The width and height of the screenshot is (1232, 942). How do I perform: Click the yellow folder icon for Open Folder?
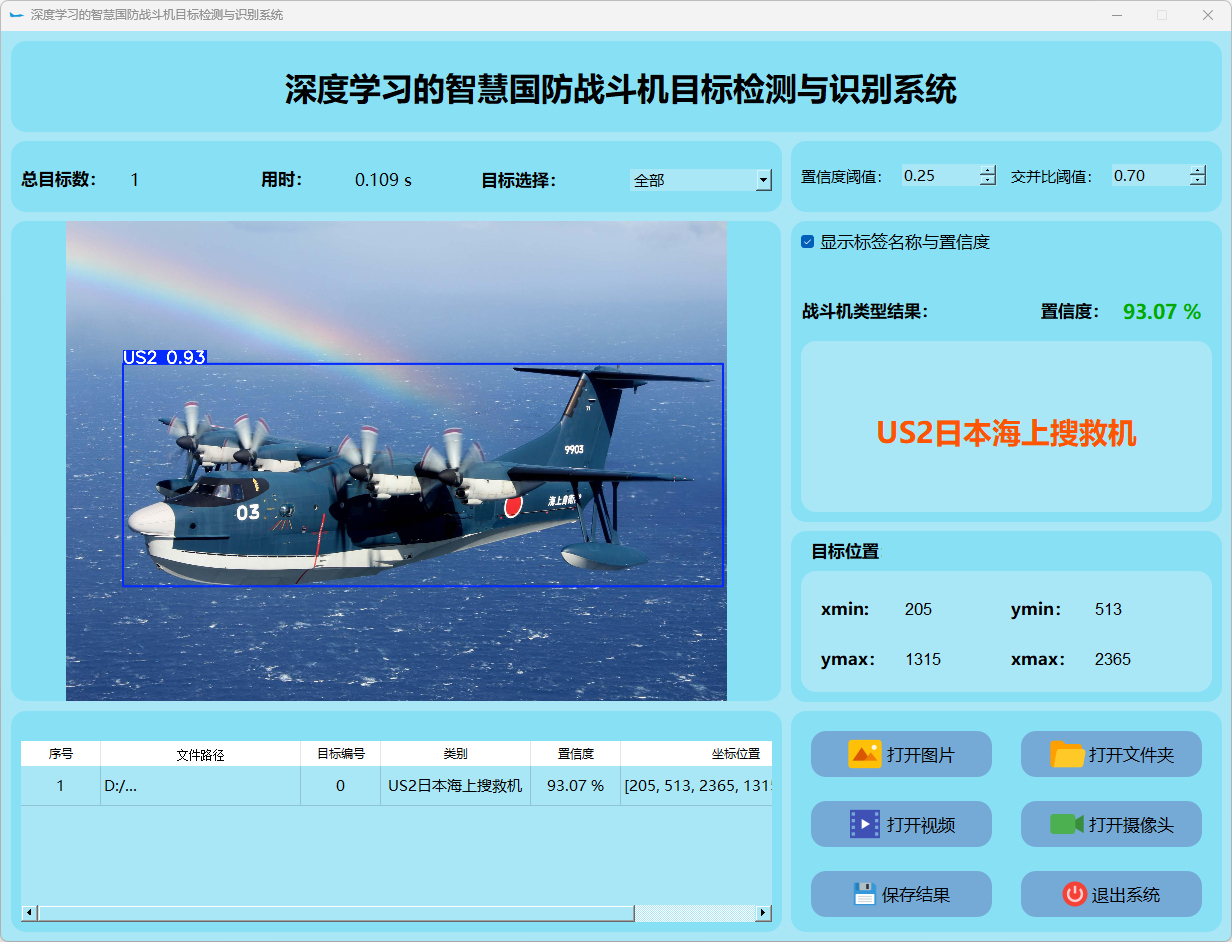pos(1067,754)
